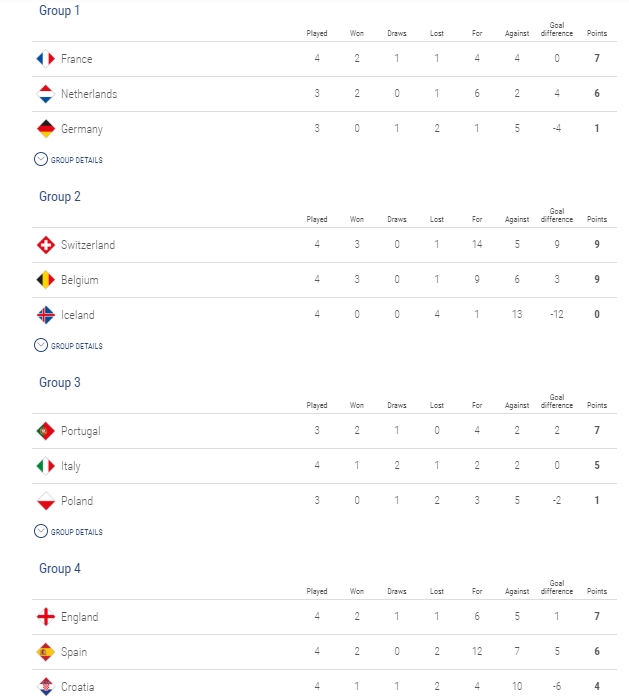
Task: Click the France flag icon
Action: 46,58
